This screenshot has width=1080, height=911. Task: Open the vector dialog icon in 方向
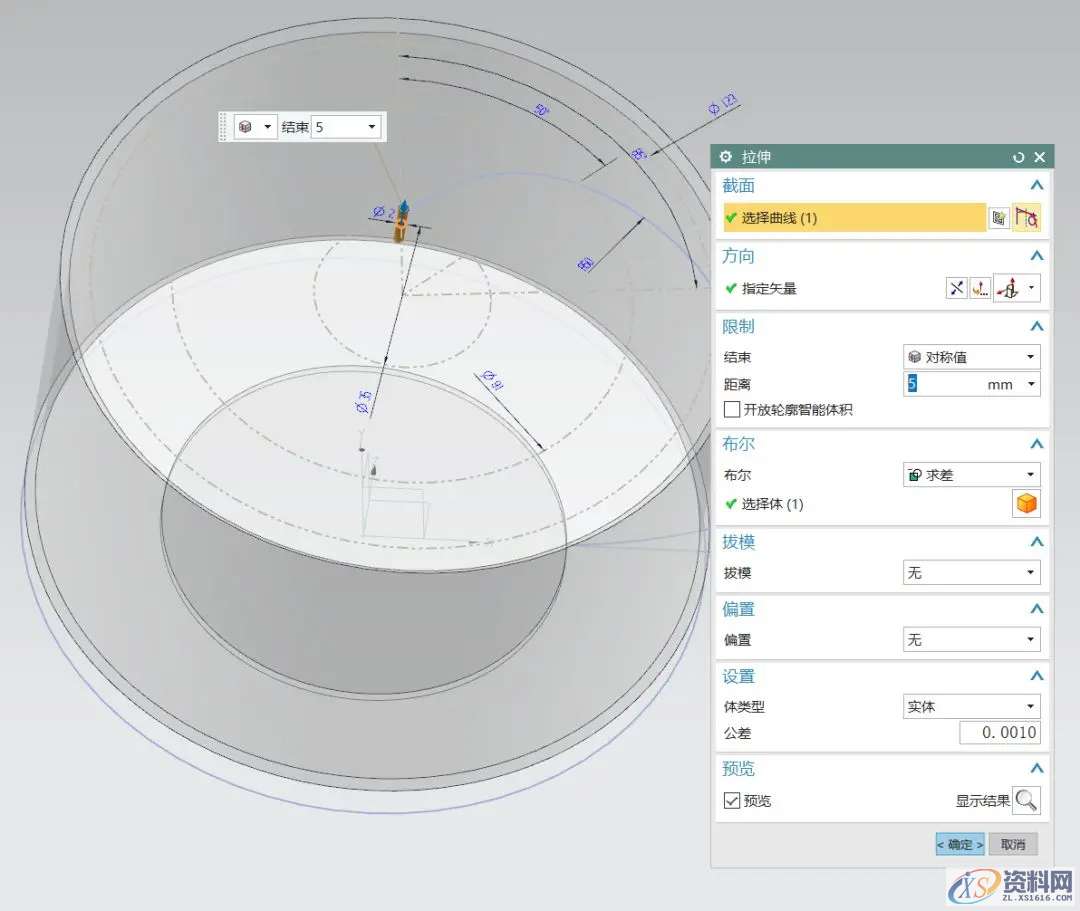pyautogui.click(x=980, y=288)
